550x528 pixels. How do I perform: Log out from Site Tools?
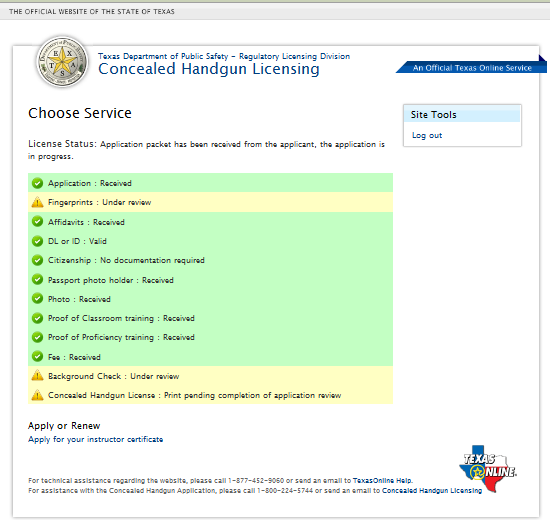[427, 135]
